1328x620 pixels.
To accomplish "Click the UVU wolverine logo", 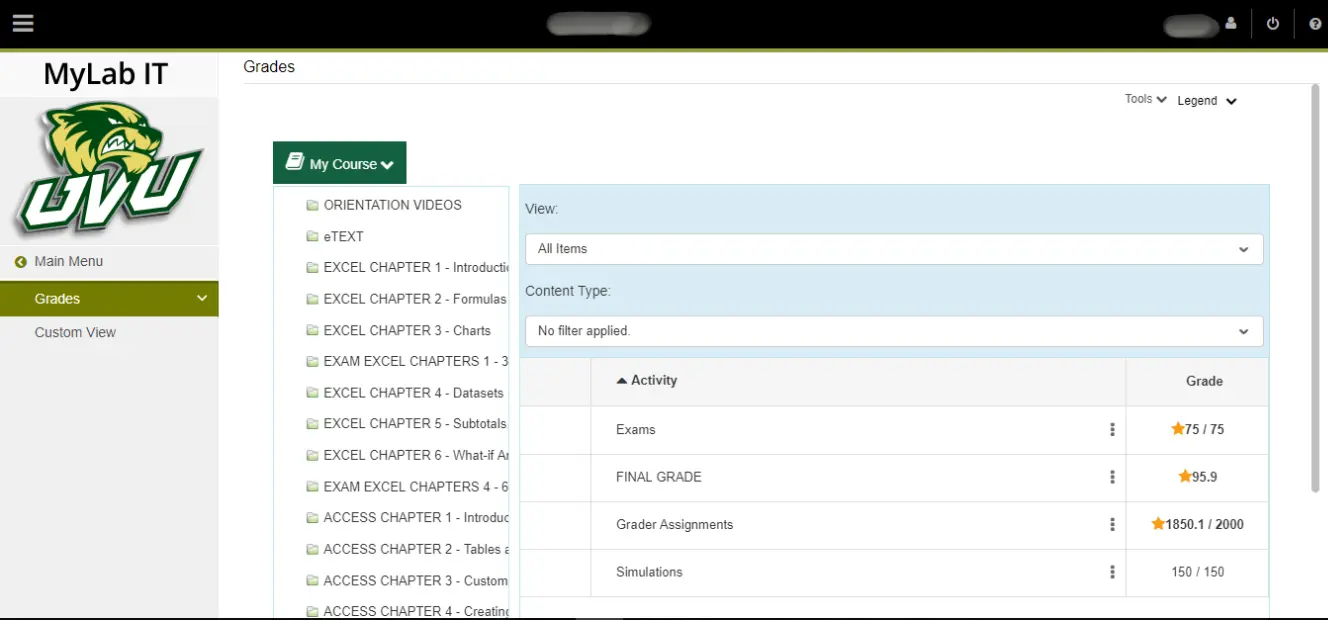I will coord(108,168).
